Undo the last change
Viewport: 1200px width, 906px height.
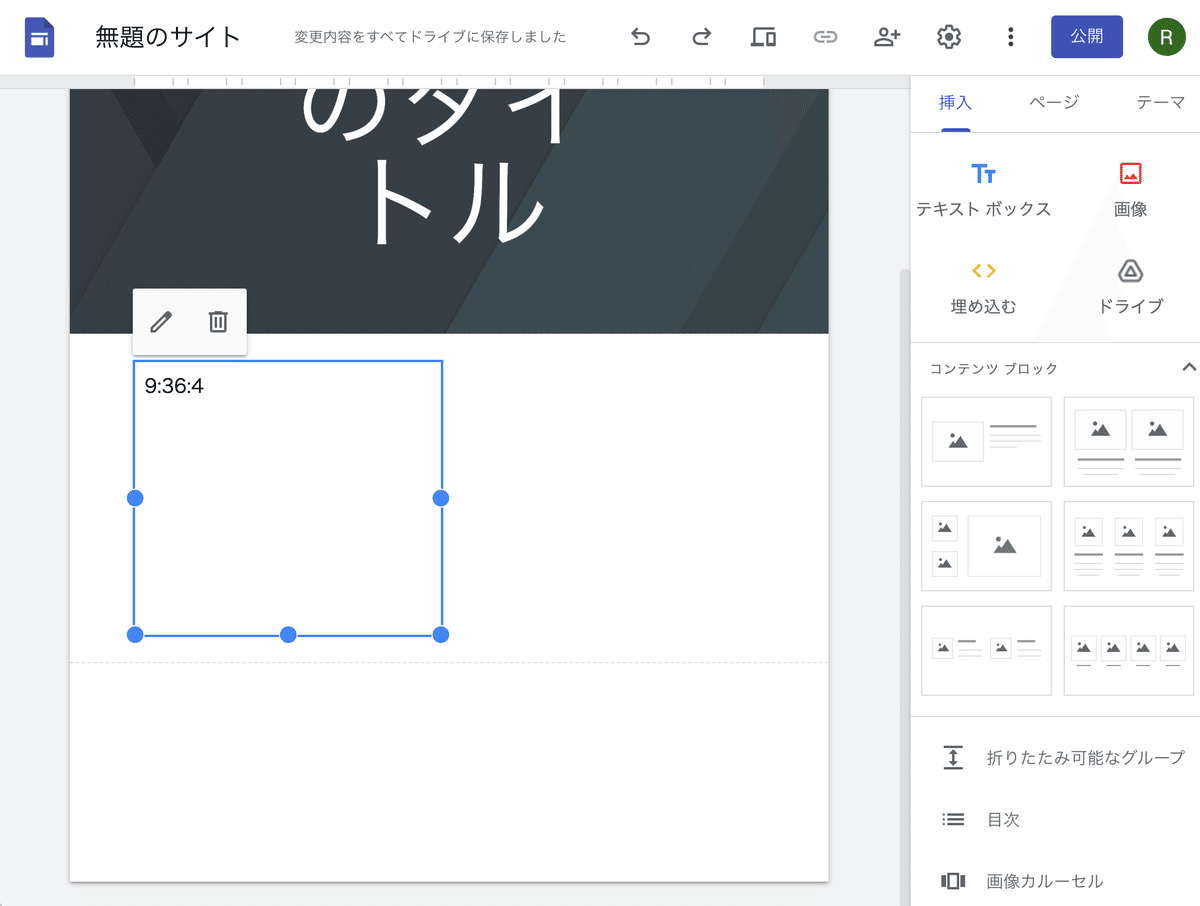point(641,38)
